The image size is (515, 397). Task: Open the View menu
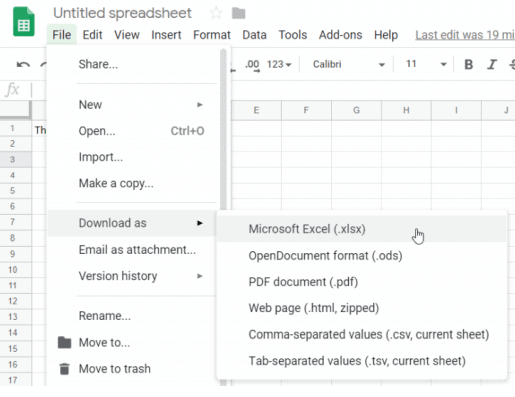[127, 35]
